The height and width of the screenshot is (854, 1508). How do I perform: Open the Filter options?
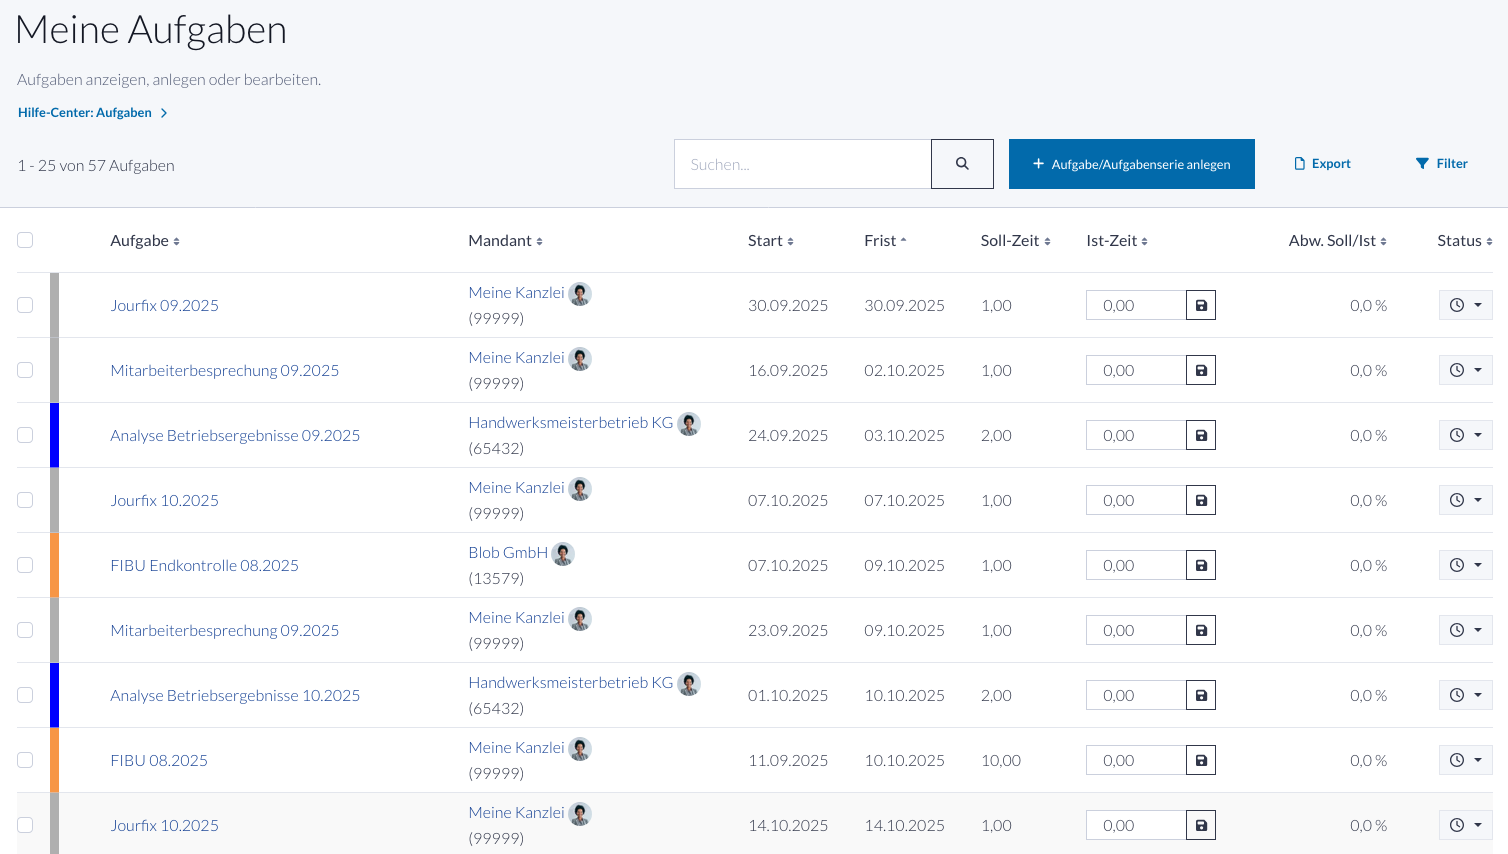(1441, 164)
